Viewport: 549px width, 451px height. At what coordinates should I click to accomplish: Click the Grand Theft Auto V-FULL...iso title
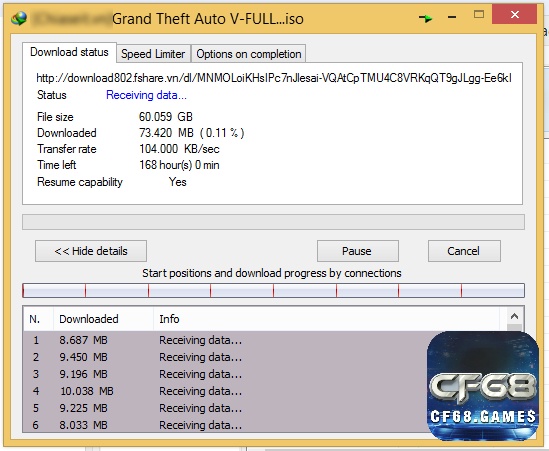(x=208, y=19)
